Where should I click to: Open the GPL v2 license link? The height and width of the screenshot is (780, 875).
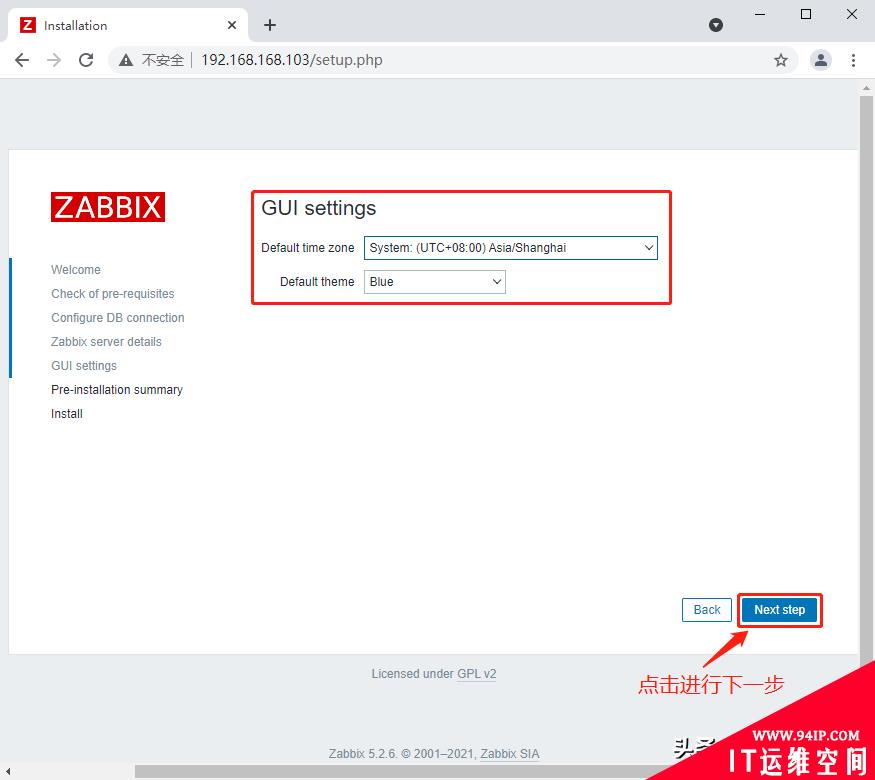tap(477, 674)
